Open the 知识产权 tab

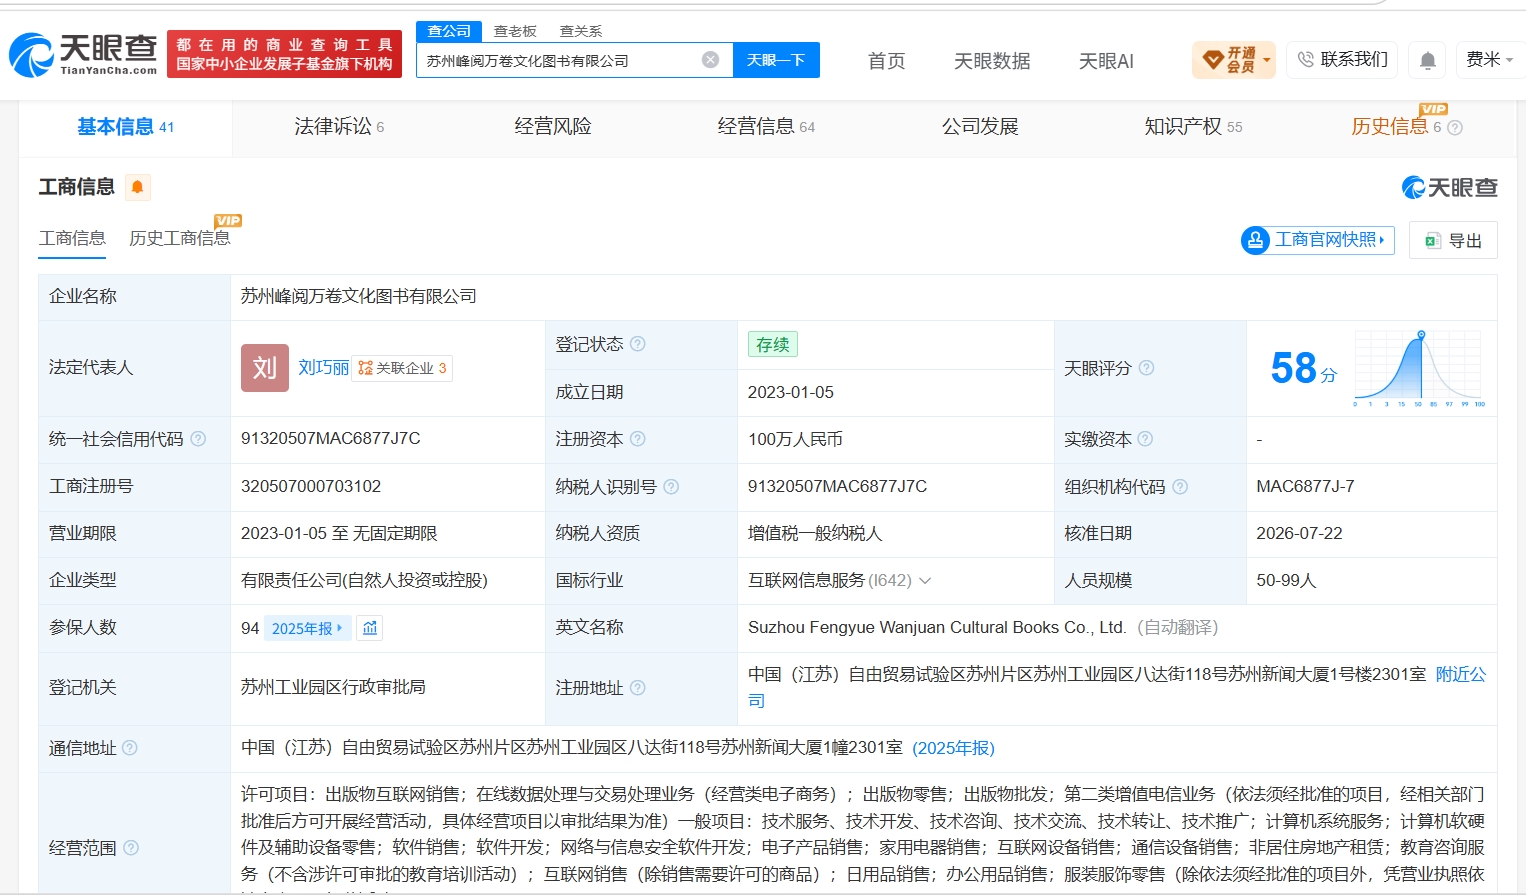(x=1193, y=127)
